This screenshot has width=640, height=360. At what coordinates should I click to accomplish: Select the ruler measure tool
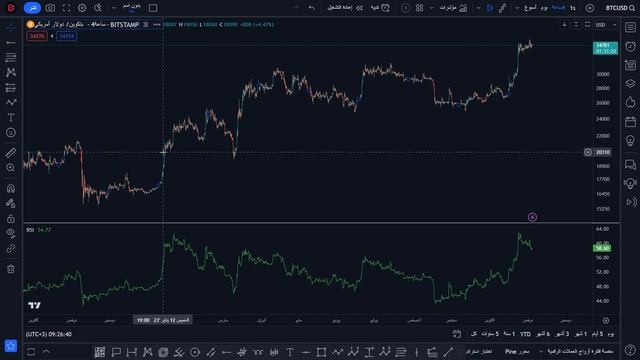point(11,153)
